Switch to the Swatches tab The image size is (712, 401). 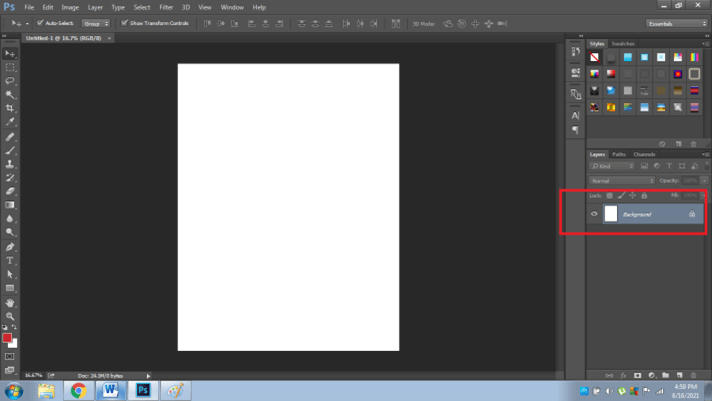tap(623, 44)
